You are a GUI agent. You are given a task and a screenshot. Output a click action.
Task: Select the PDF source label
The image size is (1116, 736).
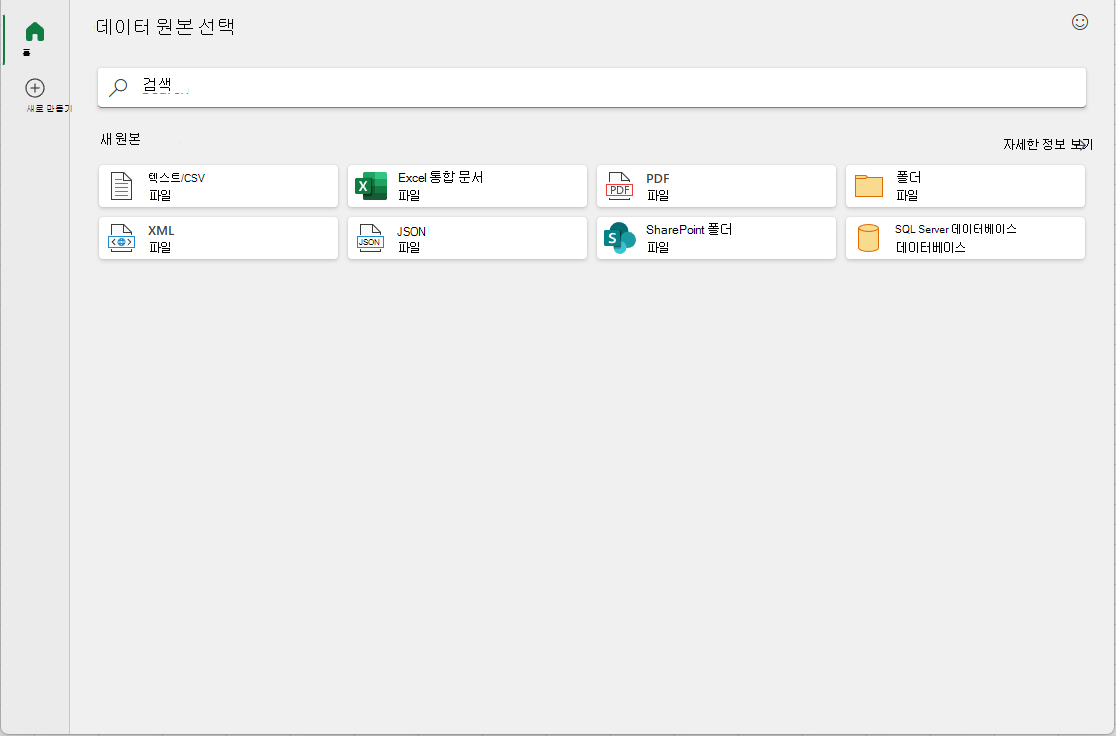pos(658,179)
